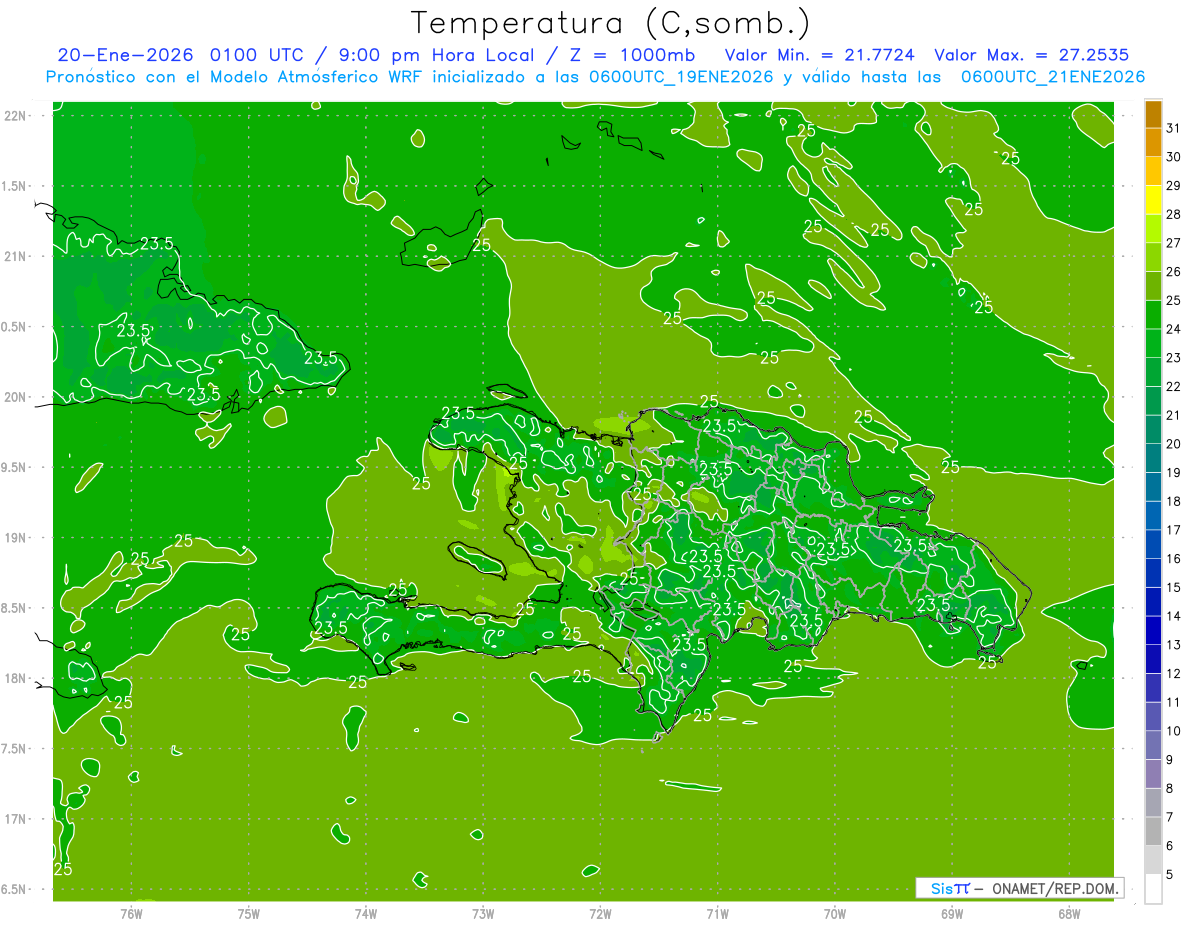Click the '72W' longitude axis label
Image resolution: width=1200 pixels, height=927 pixels.
600,913
